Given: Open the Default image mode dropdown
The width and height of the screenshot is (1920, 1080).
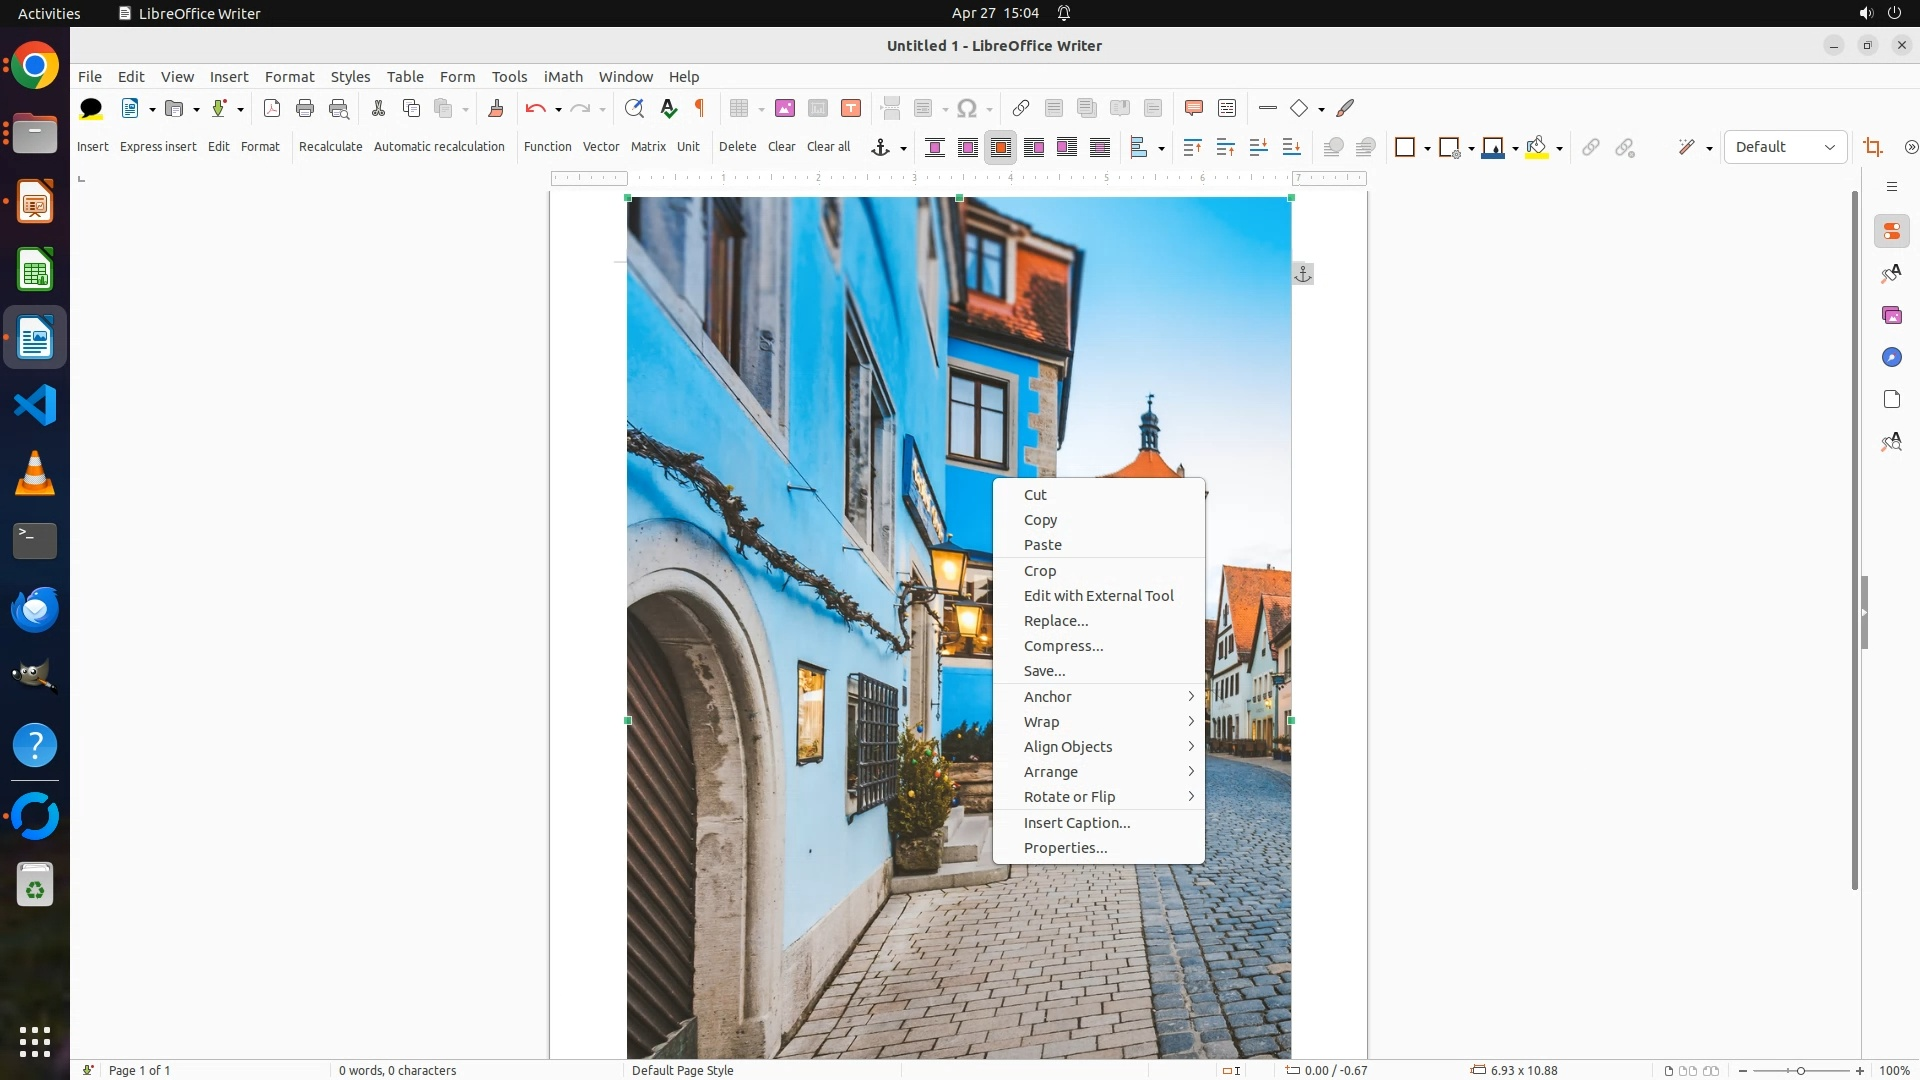Looking at the screenshot, I should (x=1785, y=147).
